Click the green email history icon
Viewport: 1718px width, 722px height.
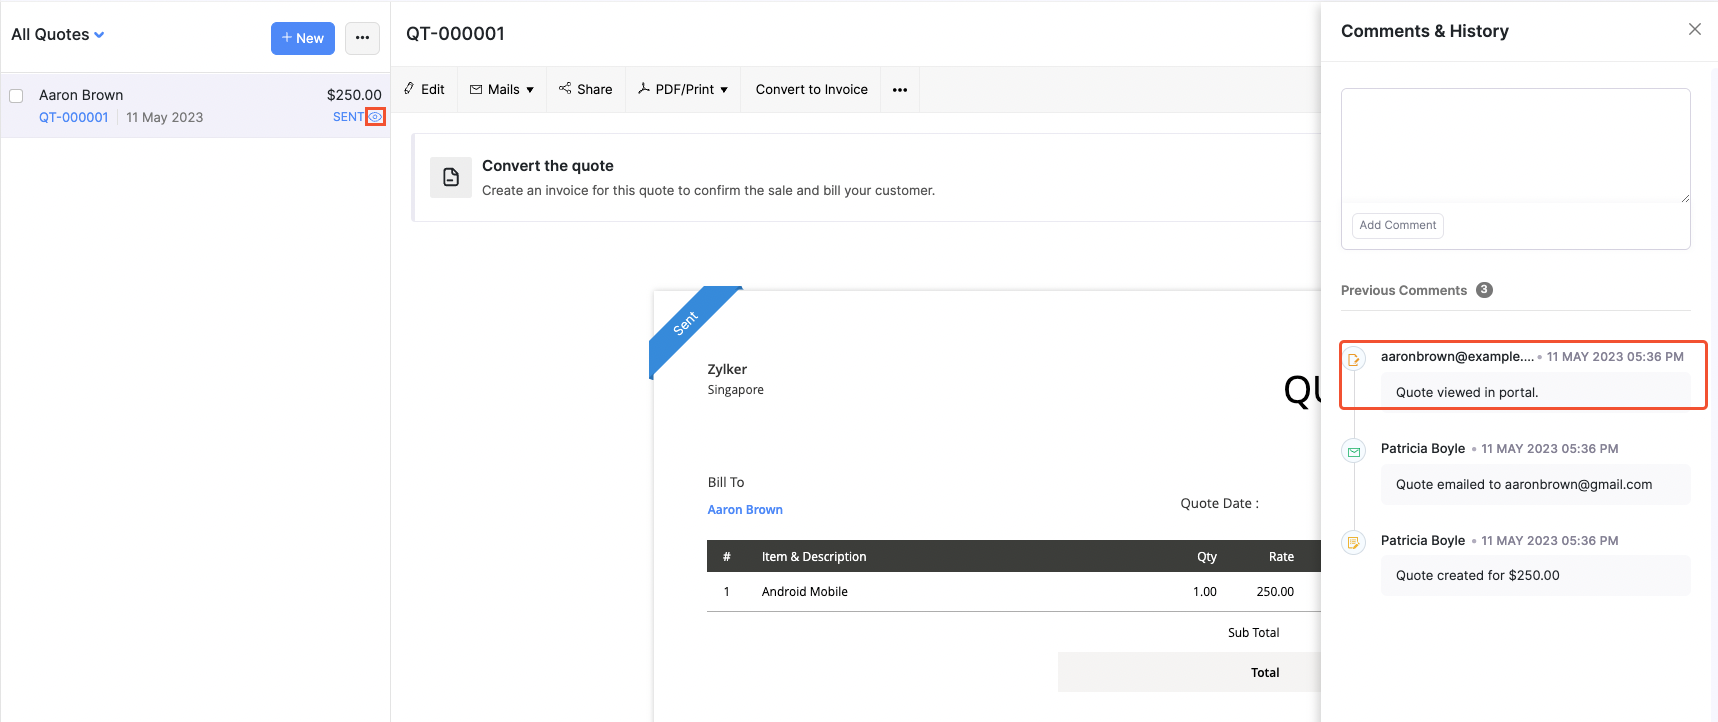click(x=1353, y=452)
